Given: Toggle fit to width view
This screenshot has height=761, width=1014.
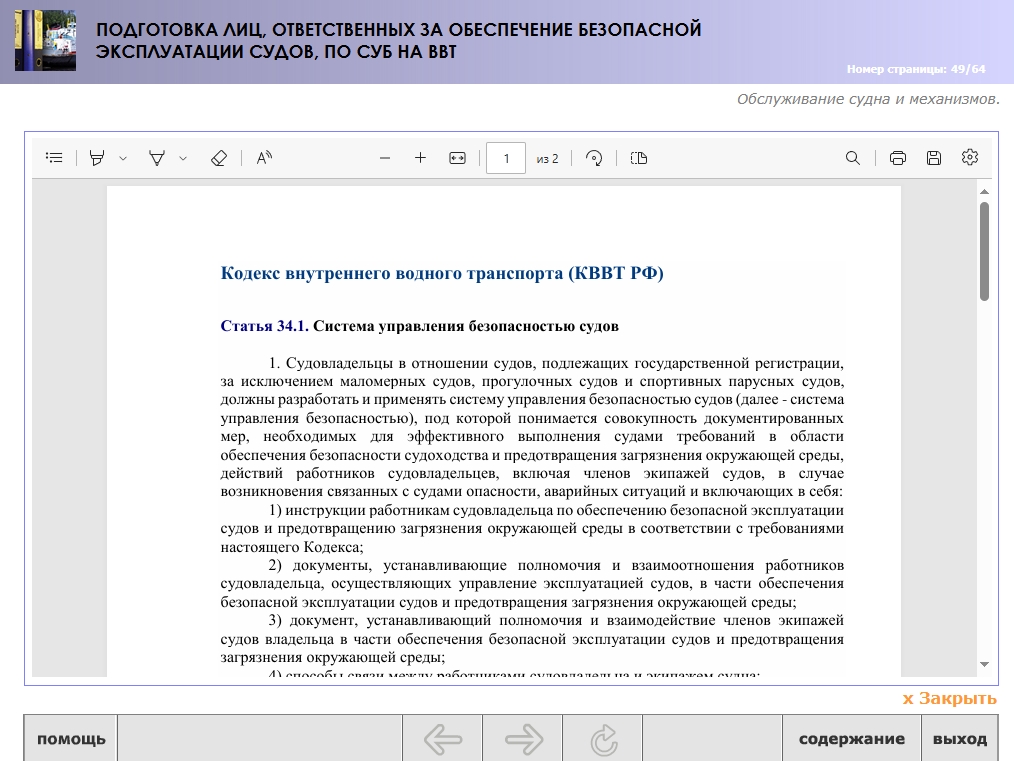Looking at the screenshot, I should coord(458,158).
